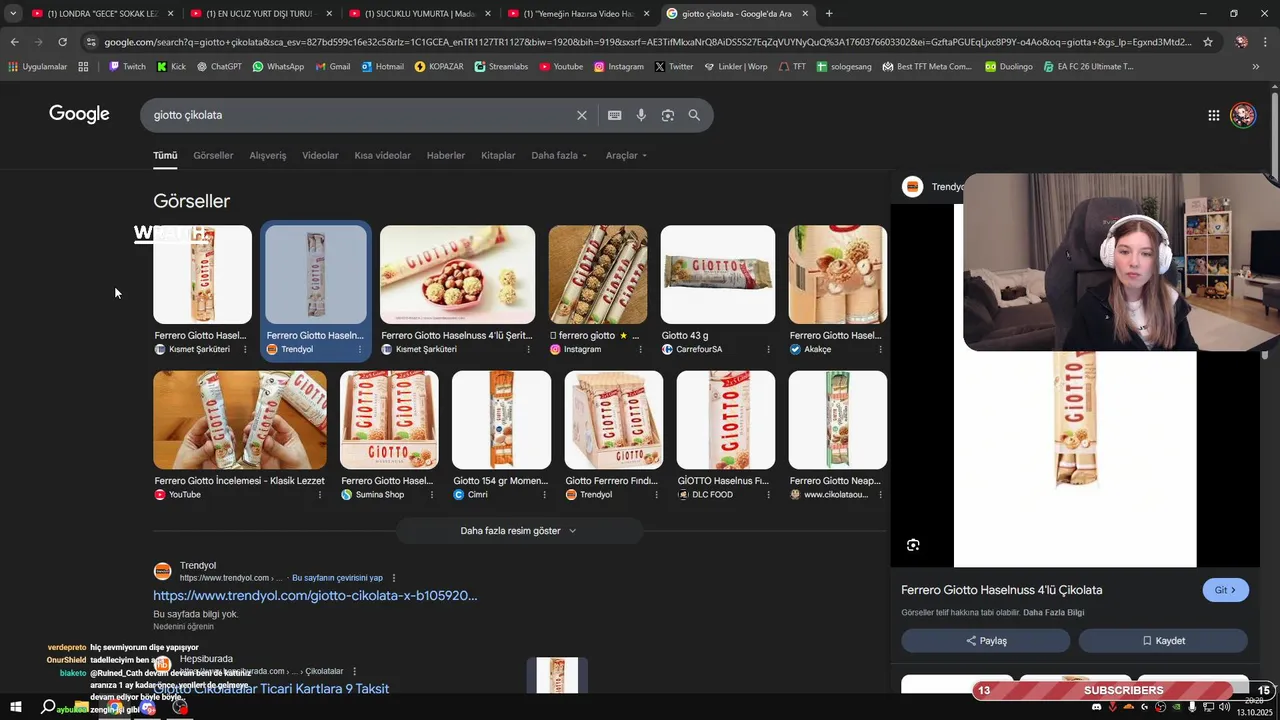Open the ChatGPT bookmark

[219, 67]
